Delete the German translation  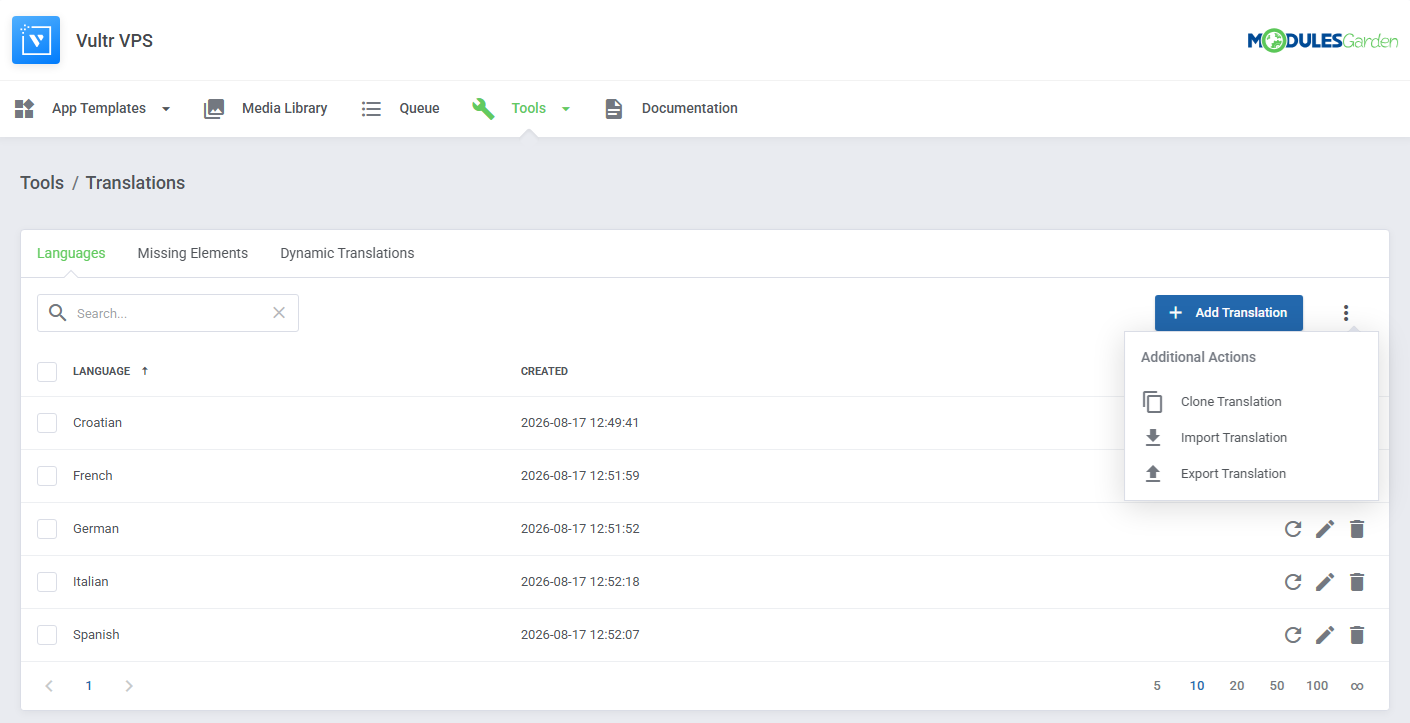(1357, 529)
